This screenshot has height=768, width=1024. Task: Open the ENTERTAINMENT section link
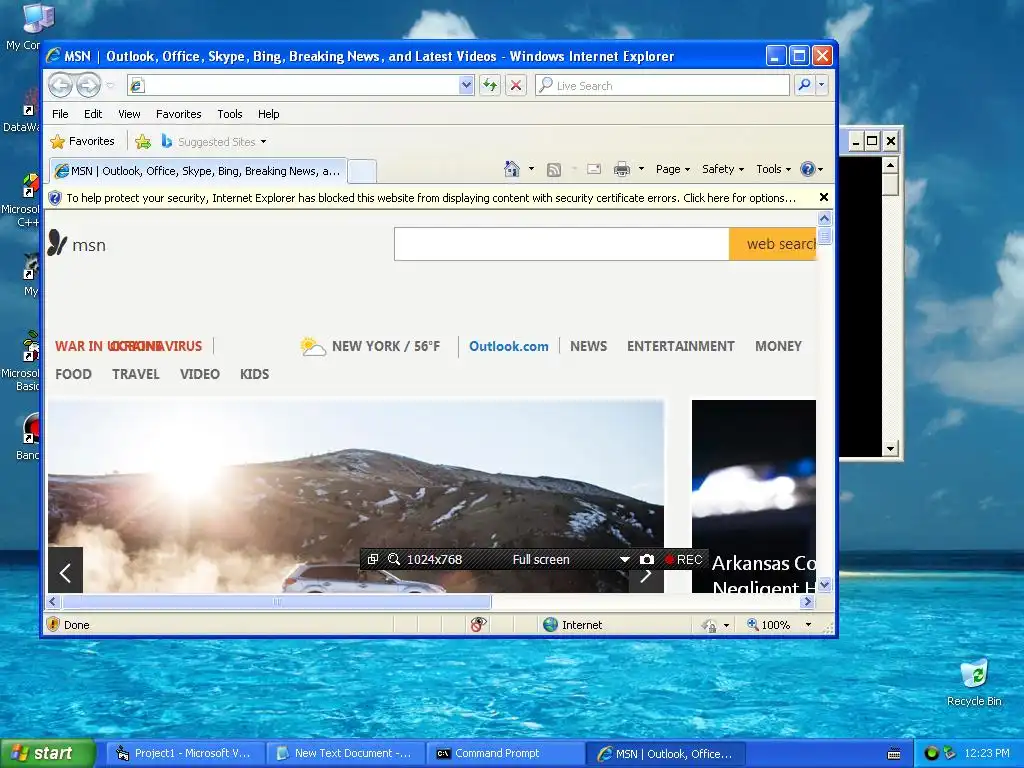tap(680, 346)
